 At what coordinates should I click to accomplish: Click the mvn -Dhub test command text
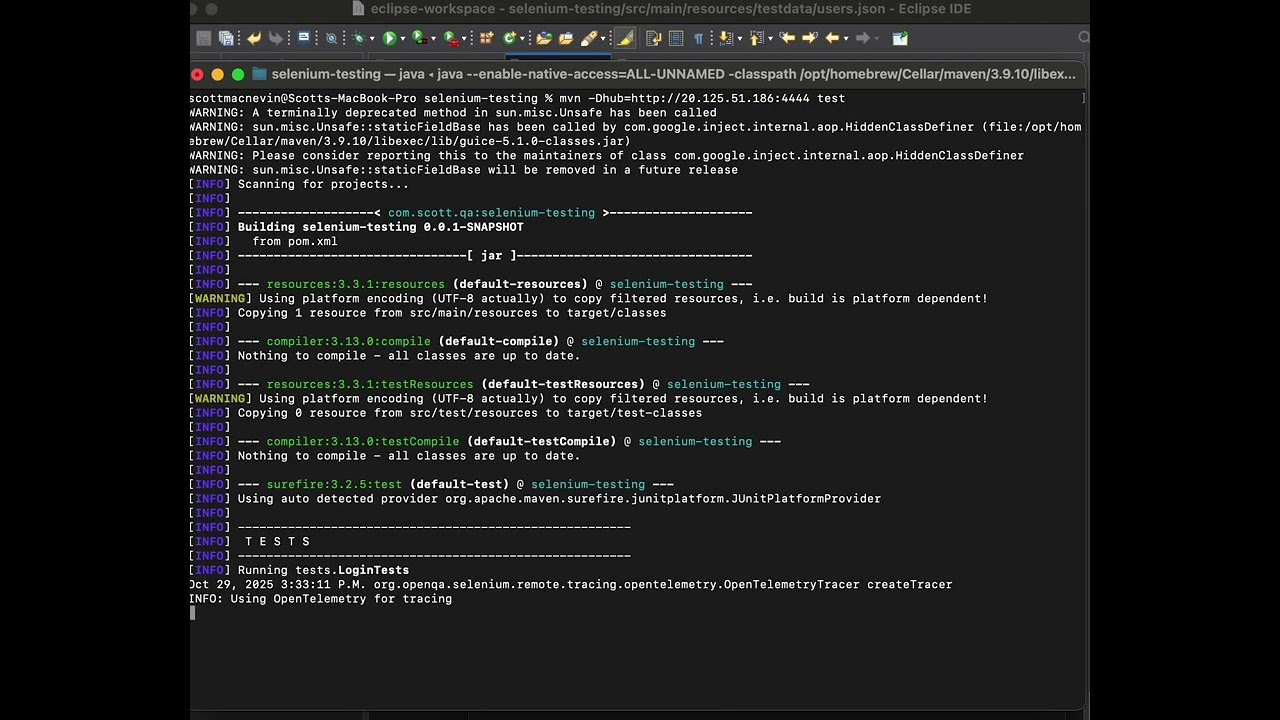pyautogui.click(x=702, y=98)
